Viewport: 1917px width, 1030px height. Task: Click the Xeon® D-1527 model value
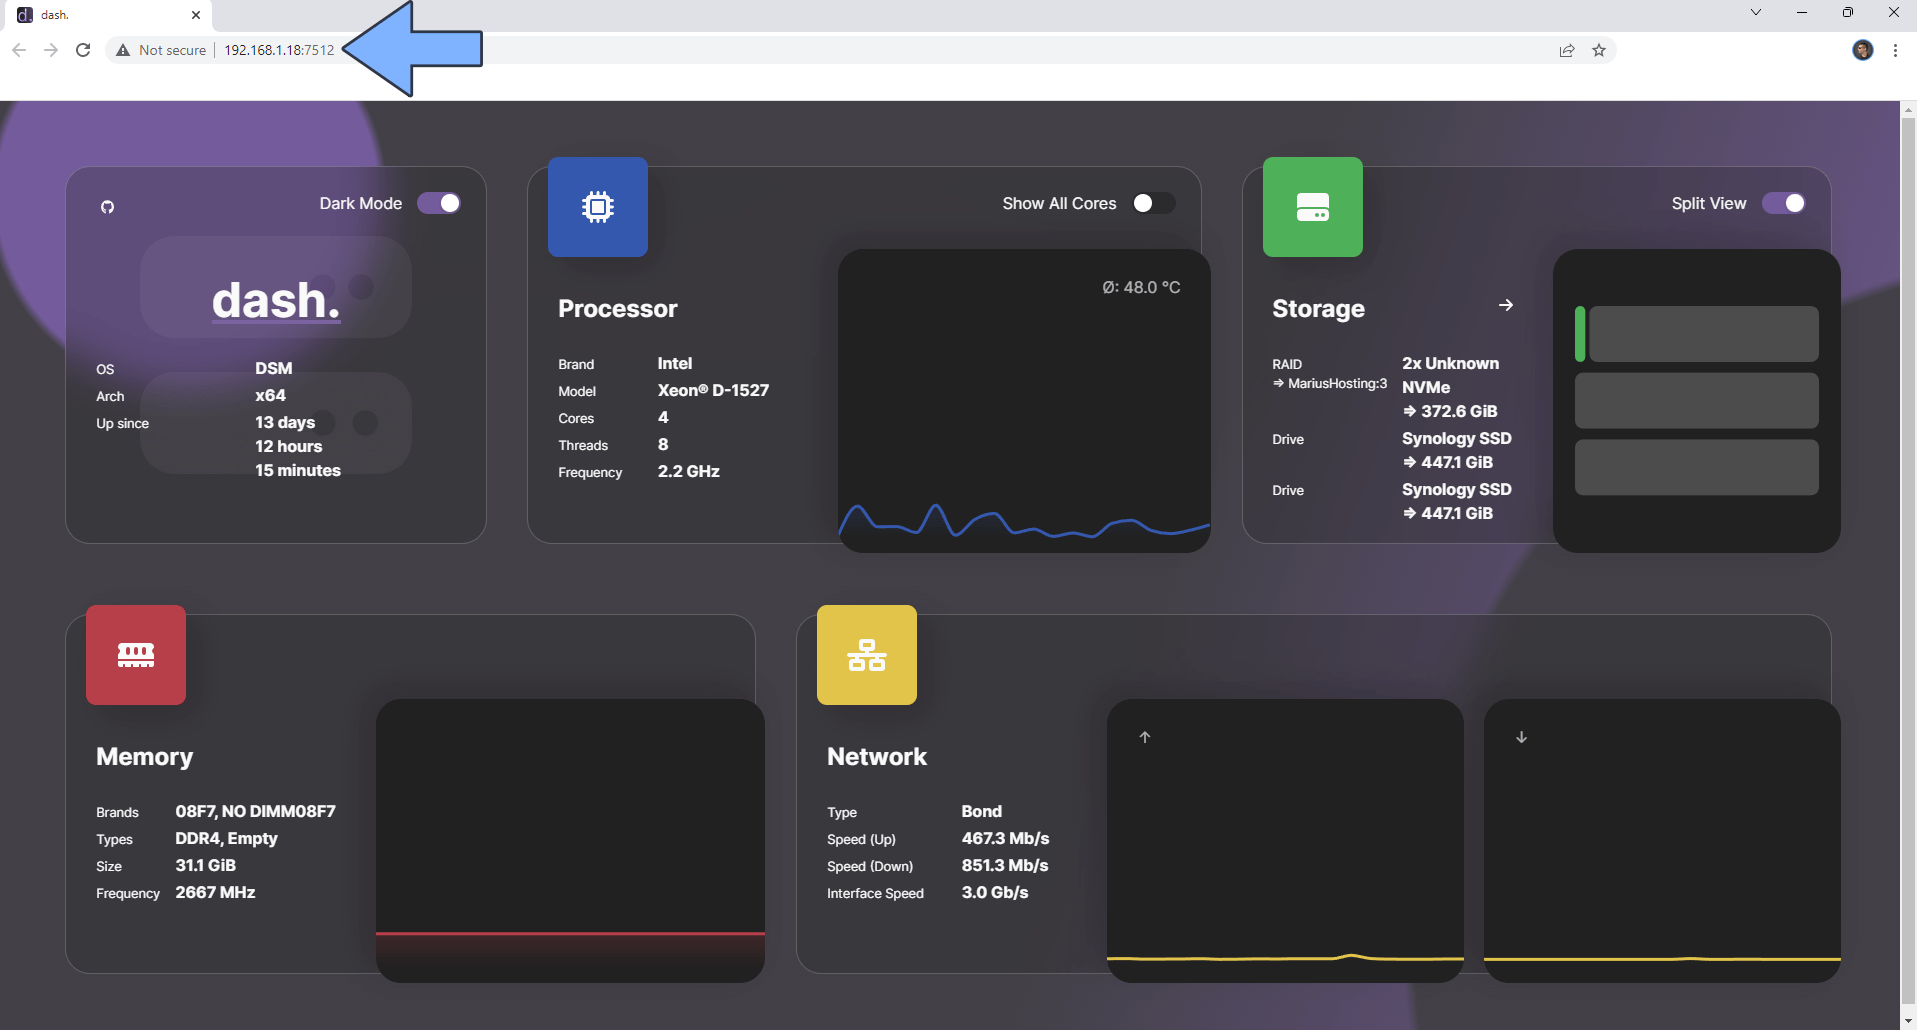click(x=713, y=390)
